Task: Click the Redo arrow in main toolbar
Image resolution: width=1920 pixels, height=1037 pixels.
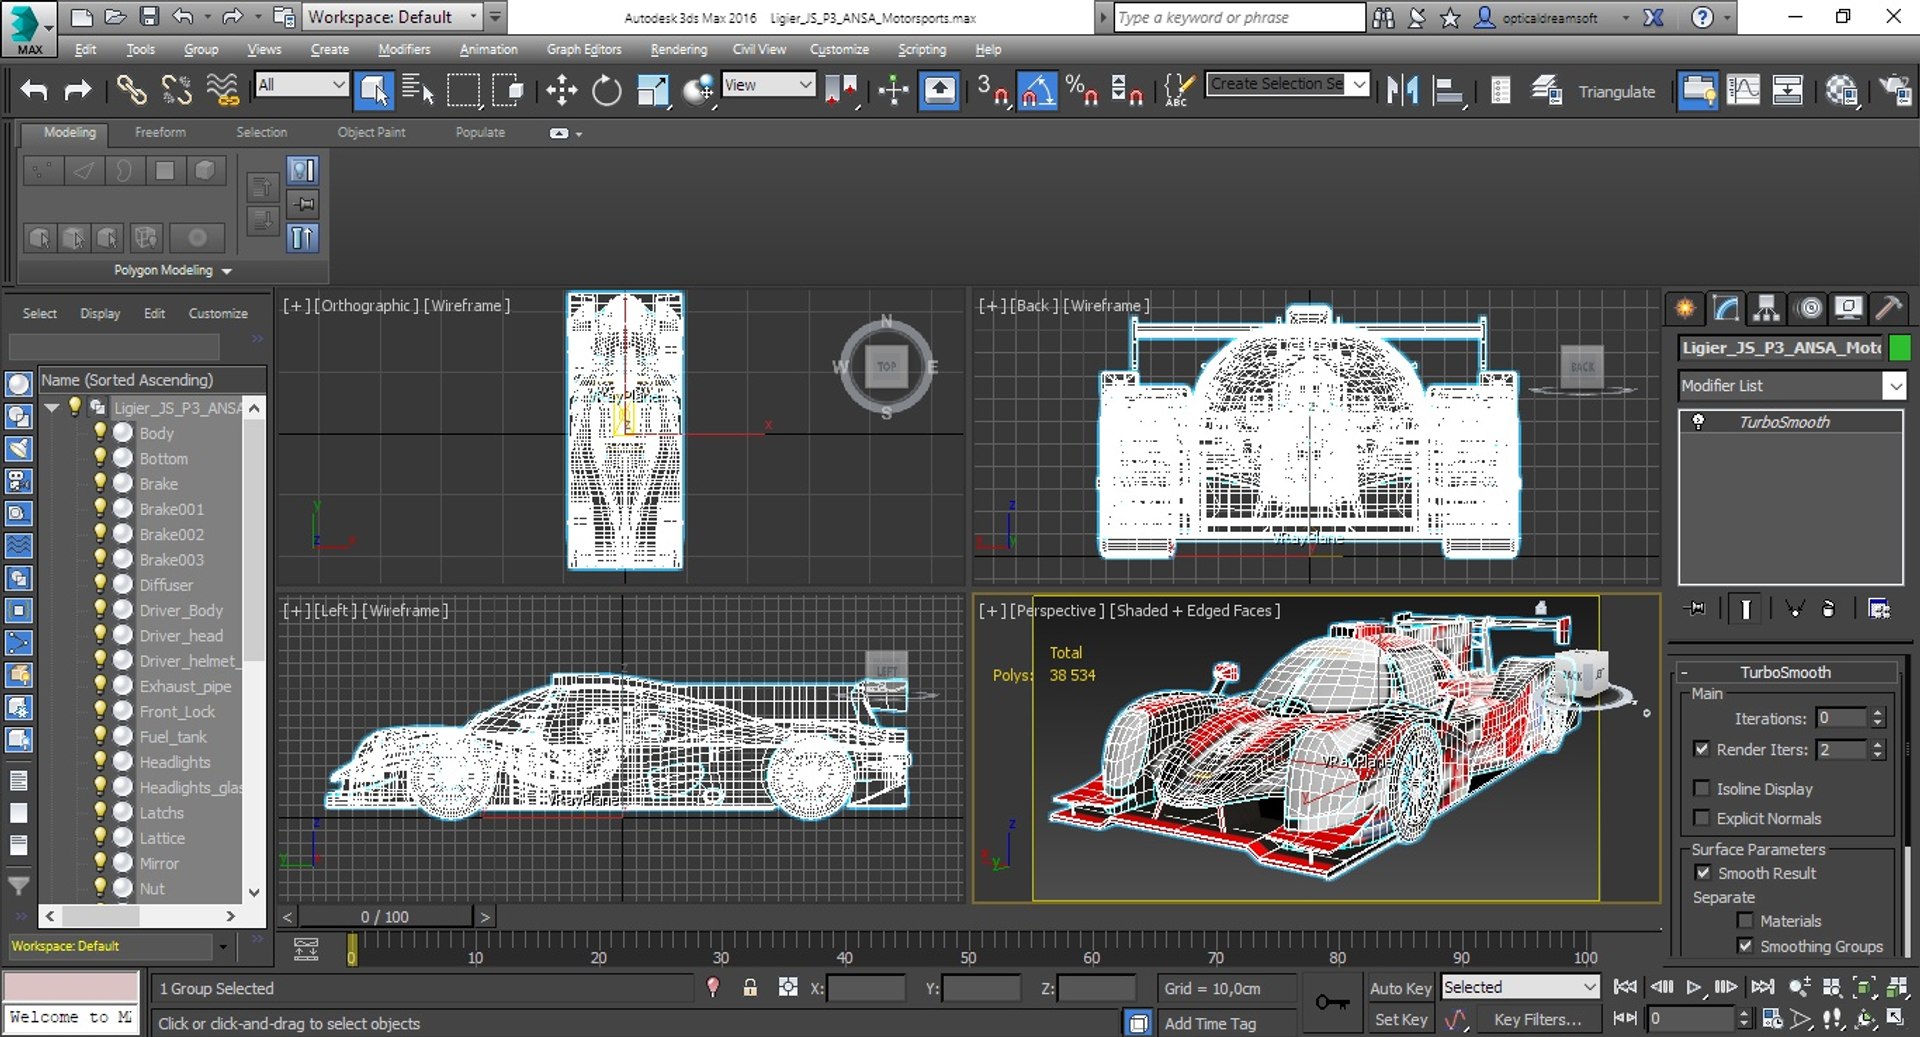Action: 77,90
